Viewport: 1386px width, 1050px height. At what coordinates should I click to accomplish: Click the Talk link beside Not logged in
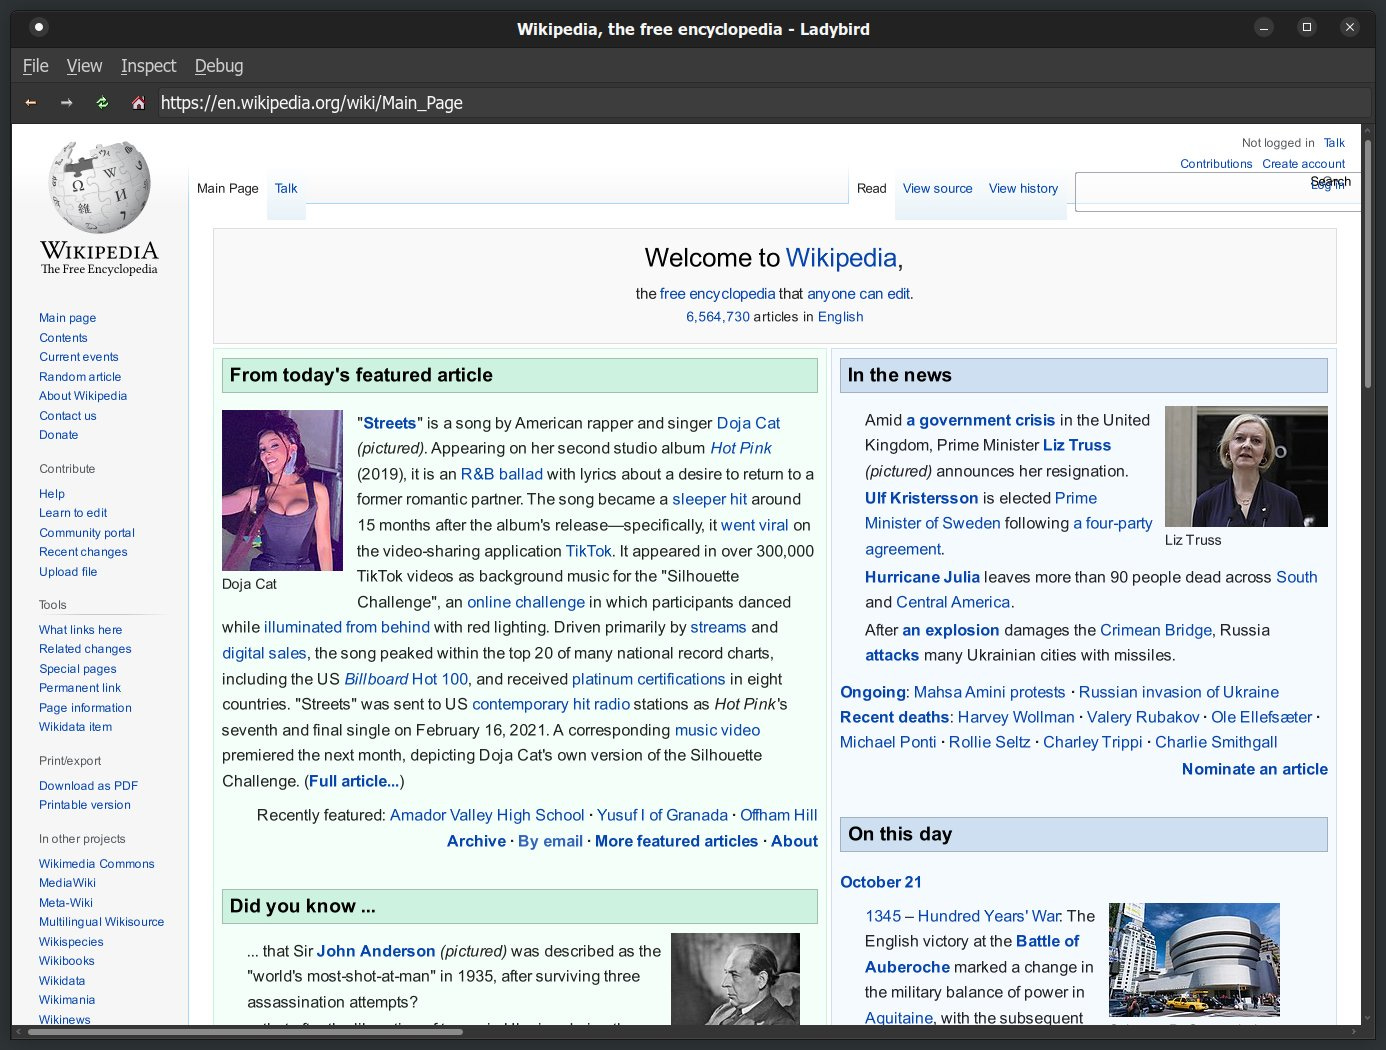pos(1334,142)
